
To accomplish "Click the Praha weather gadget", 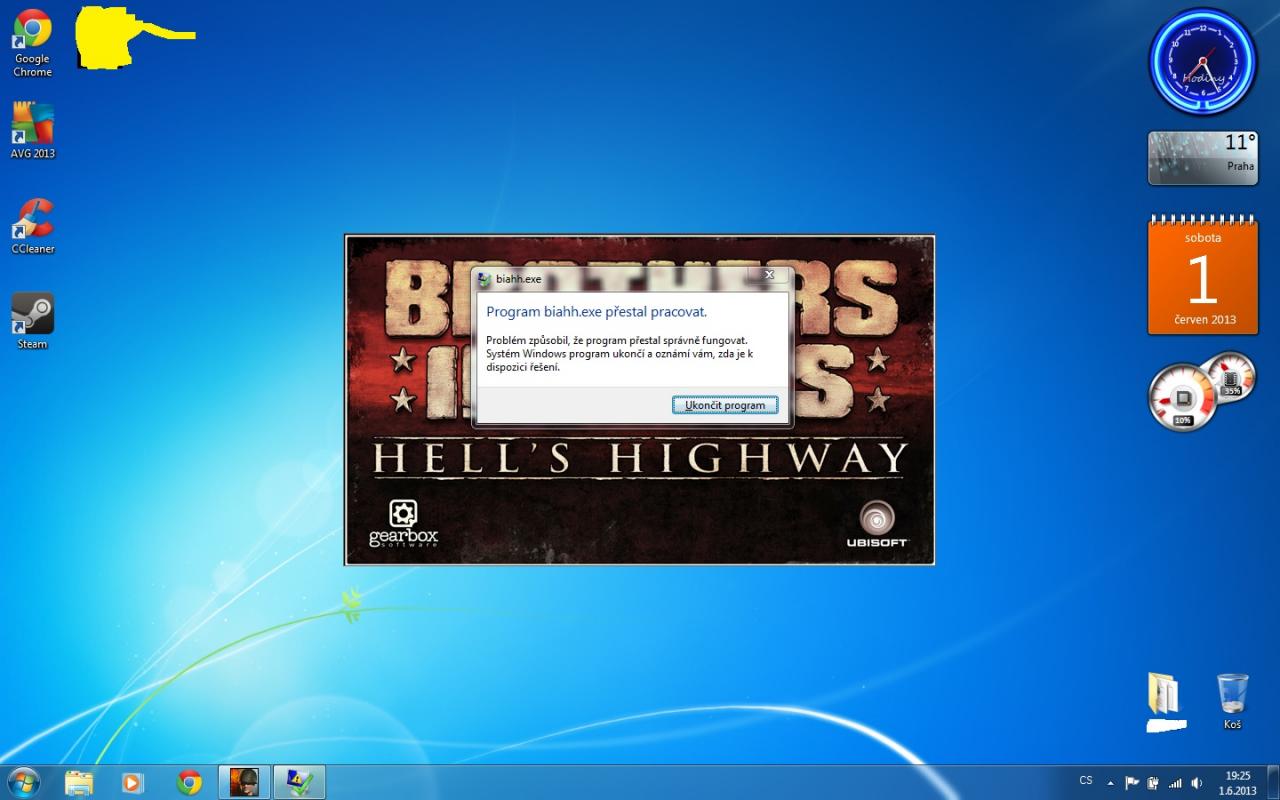I will (1202, 158).
